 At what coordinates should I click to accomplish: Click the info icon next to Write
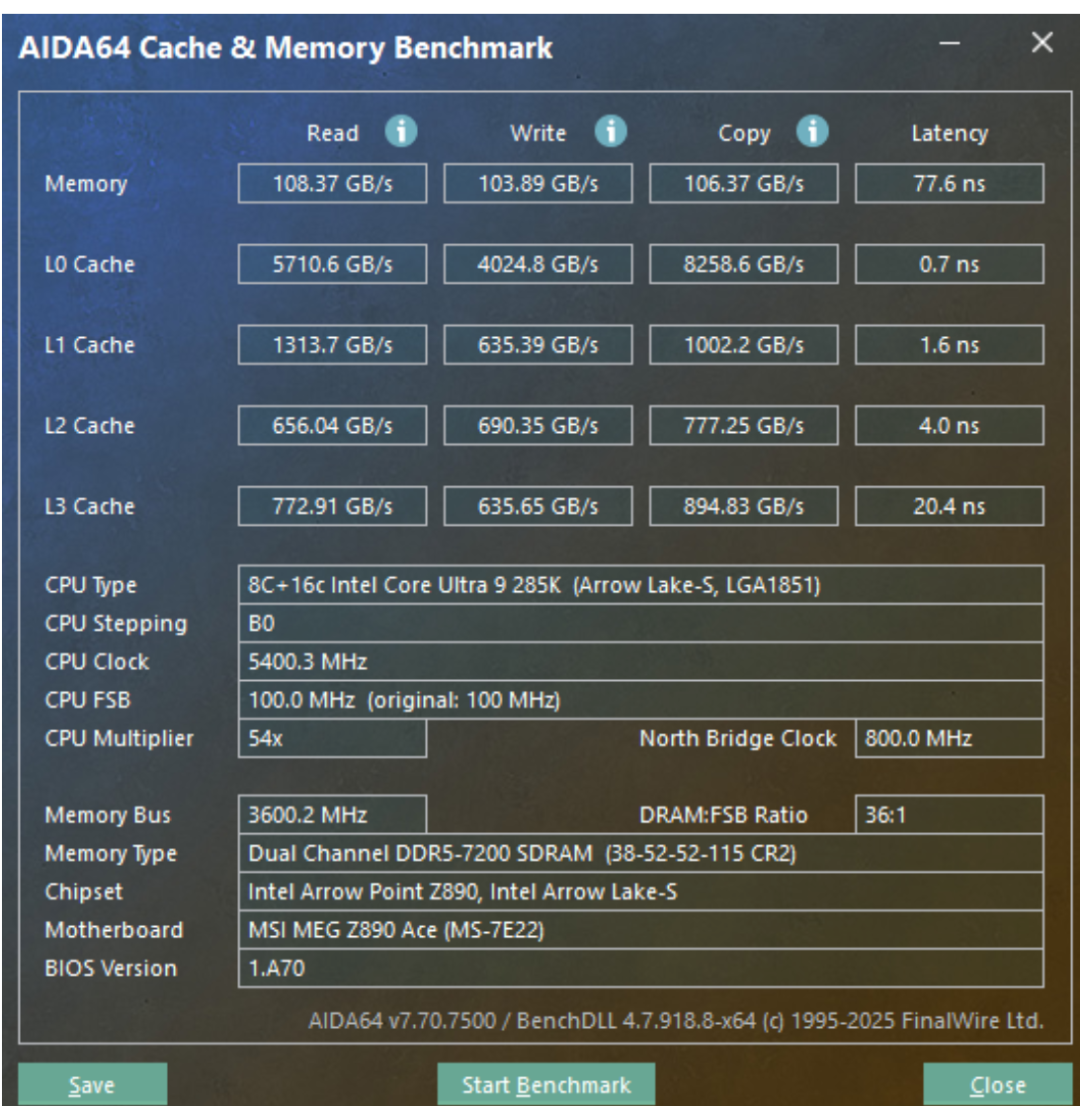click(610, 131)
